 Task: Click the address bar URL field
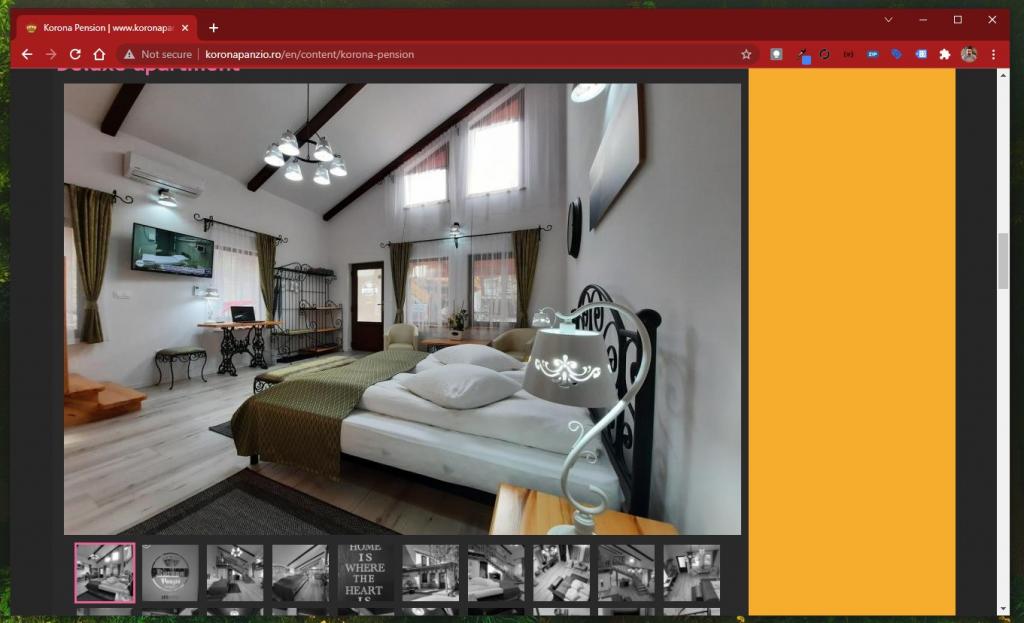(x=450, y=54)
